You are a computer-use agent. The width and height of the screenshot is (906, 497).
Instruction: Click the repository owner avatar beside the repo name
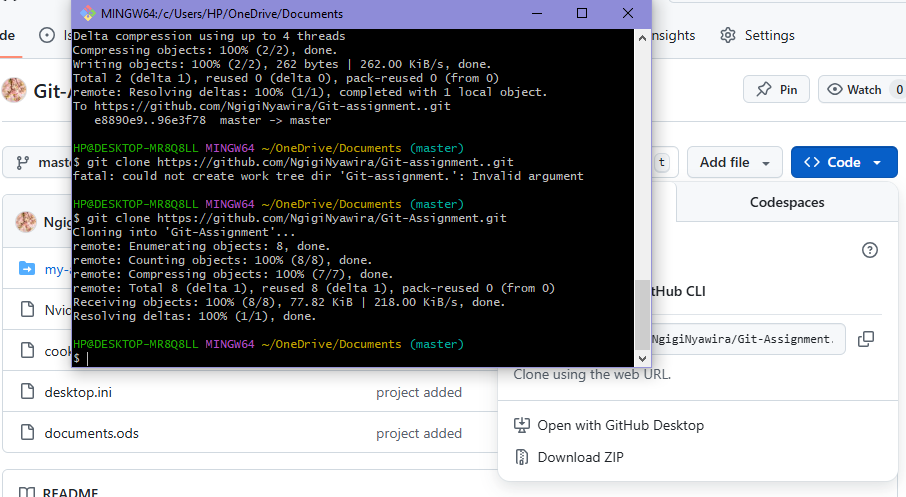click(14, 90)
